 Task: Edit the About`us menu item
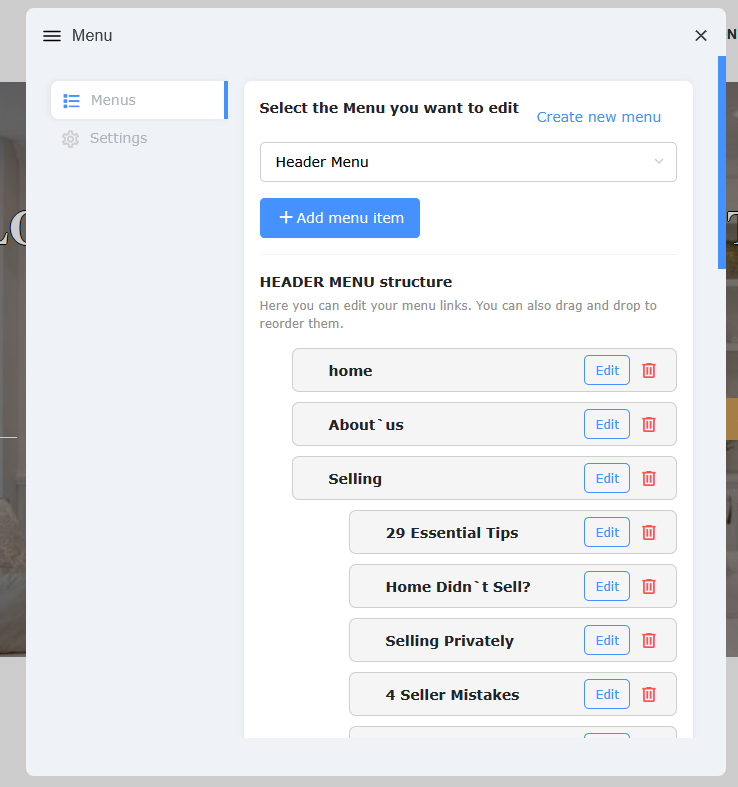click(607, 424)
